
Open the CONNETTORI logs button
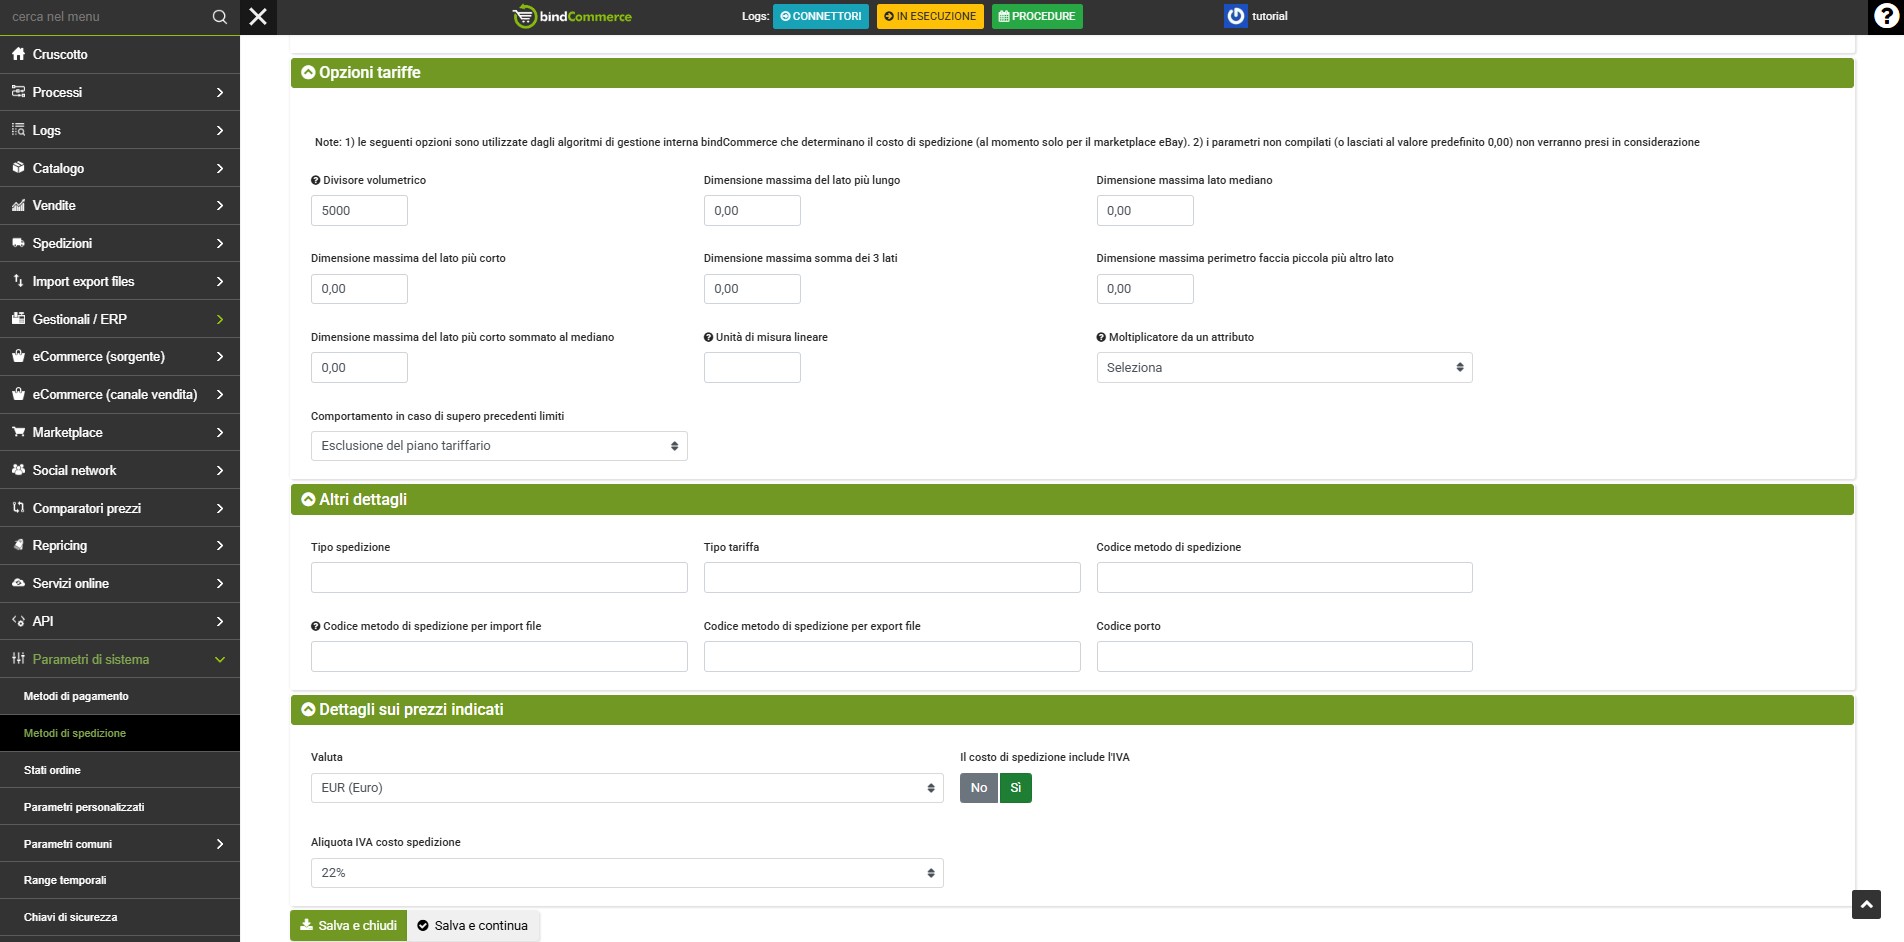pyautogui.click(x=820, y=17)
